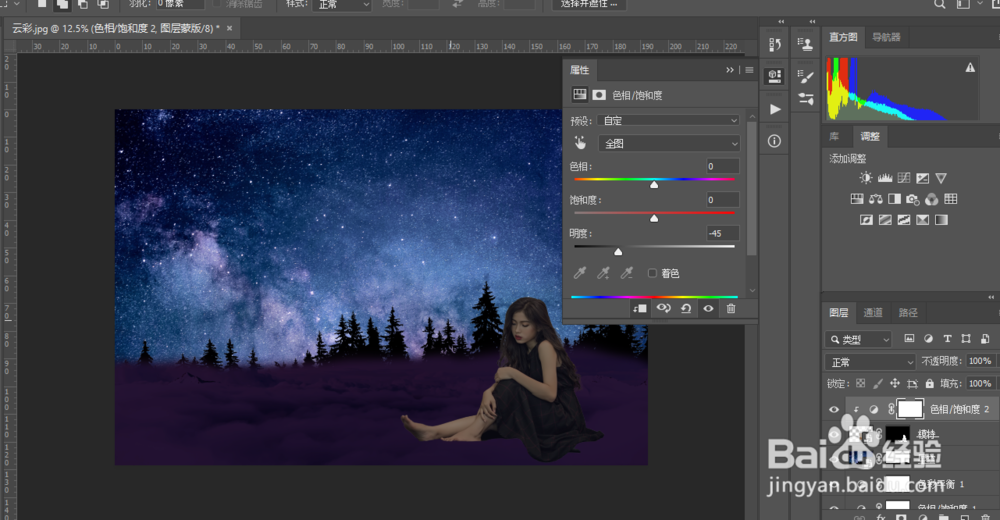Click the 3D Properties panel icon
The image size is (1000, 520).
click(x=775, y=77)
